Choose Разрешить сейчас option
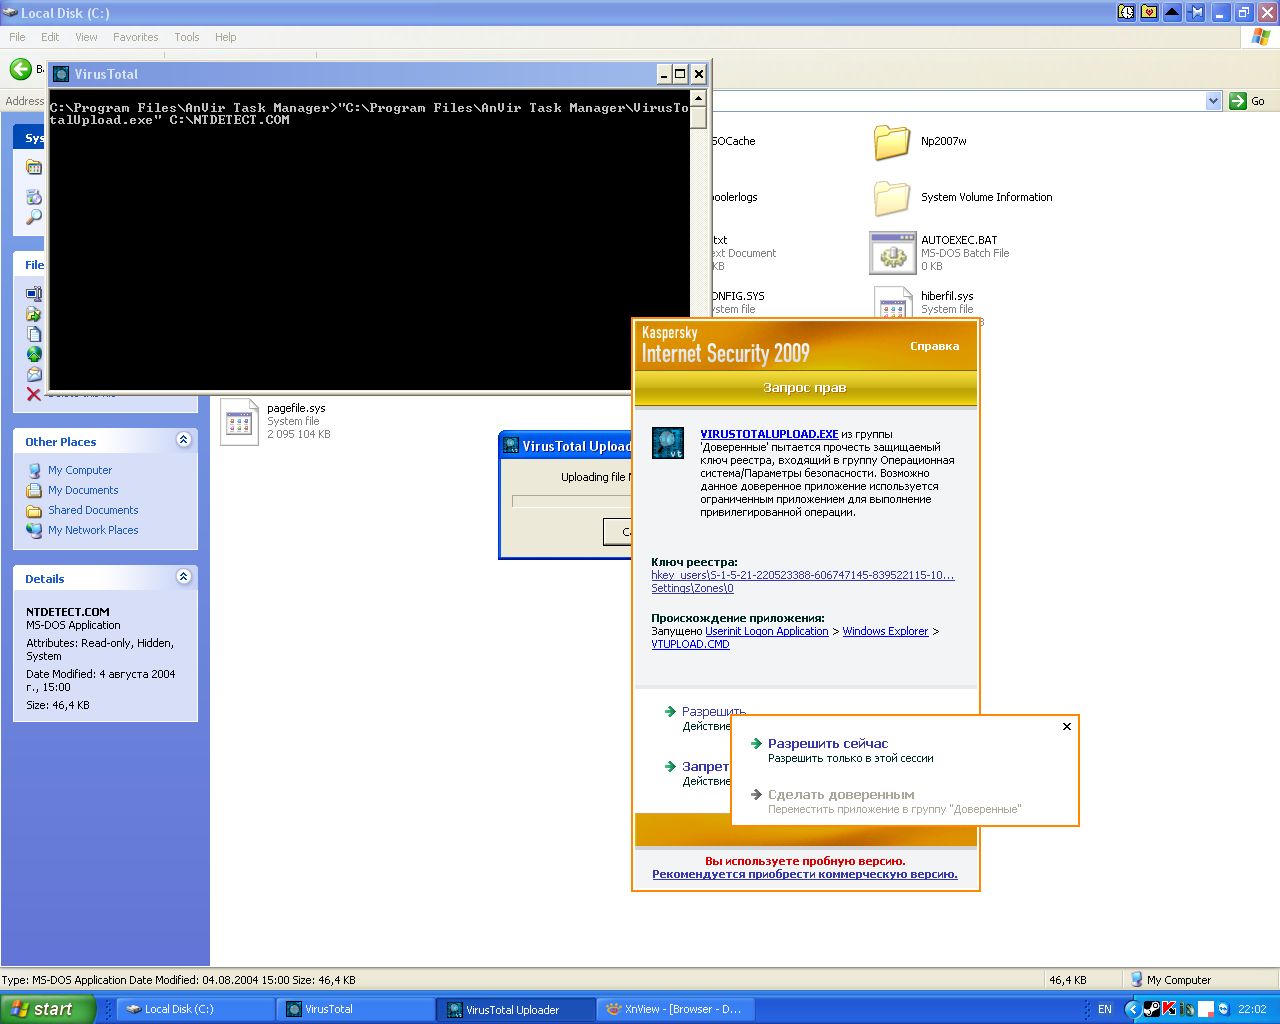 pyautogui.click(x=828, y=744)
